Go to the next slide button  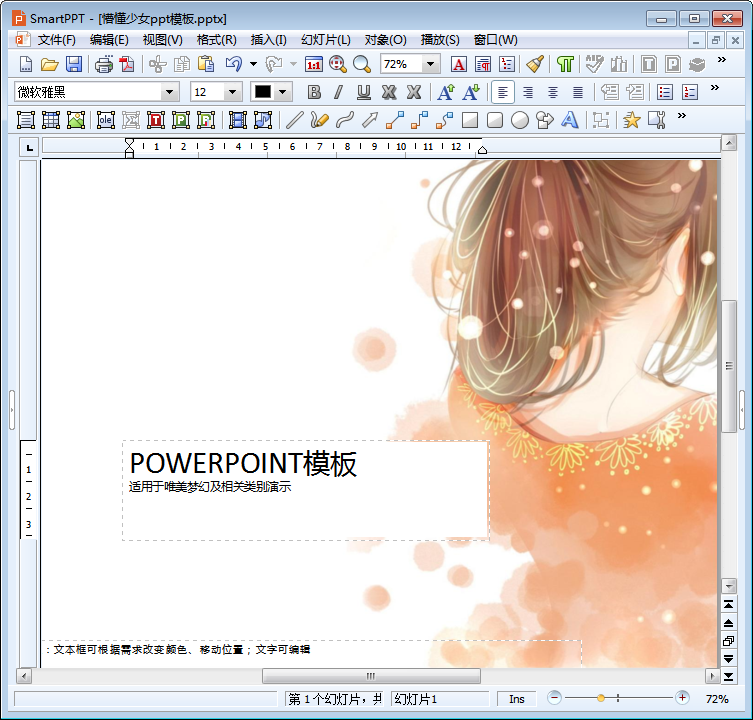pyautogui.click(x=729, y=659)
